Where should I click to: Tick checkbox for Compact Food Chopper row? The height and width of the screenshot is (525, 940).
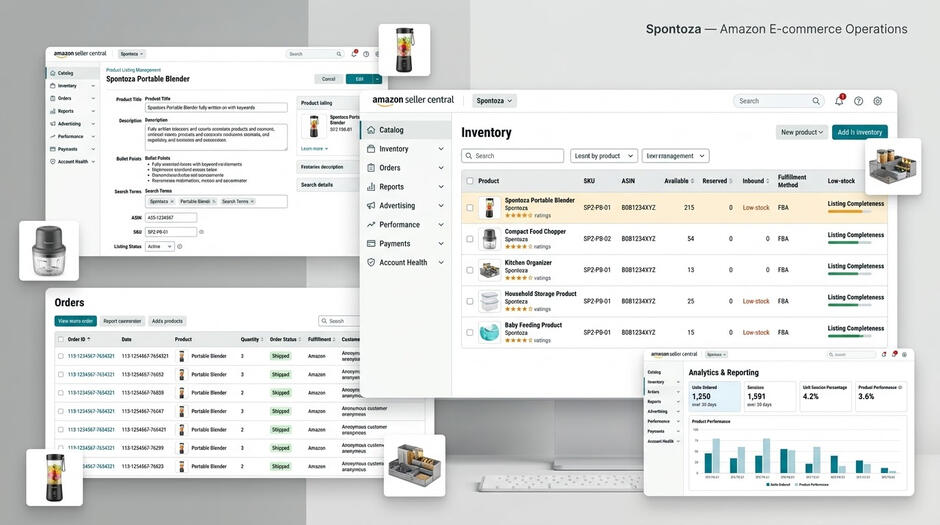coord(470,239)
